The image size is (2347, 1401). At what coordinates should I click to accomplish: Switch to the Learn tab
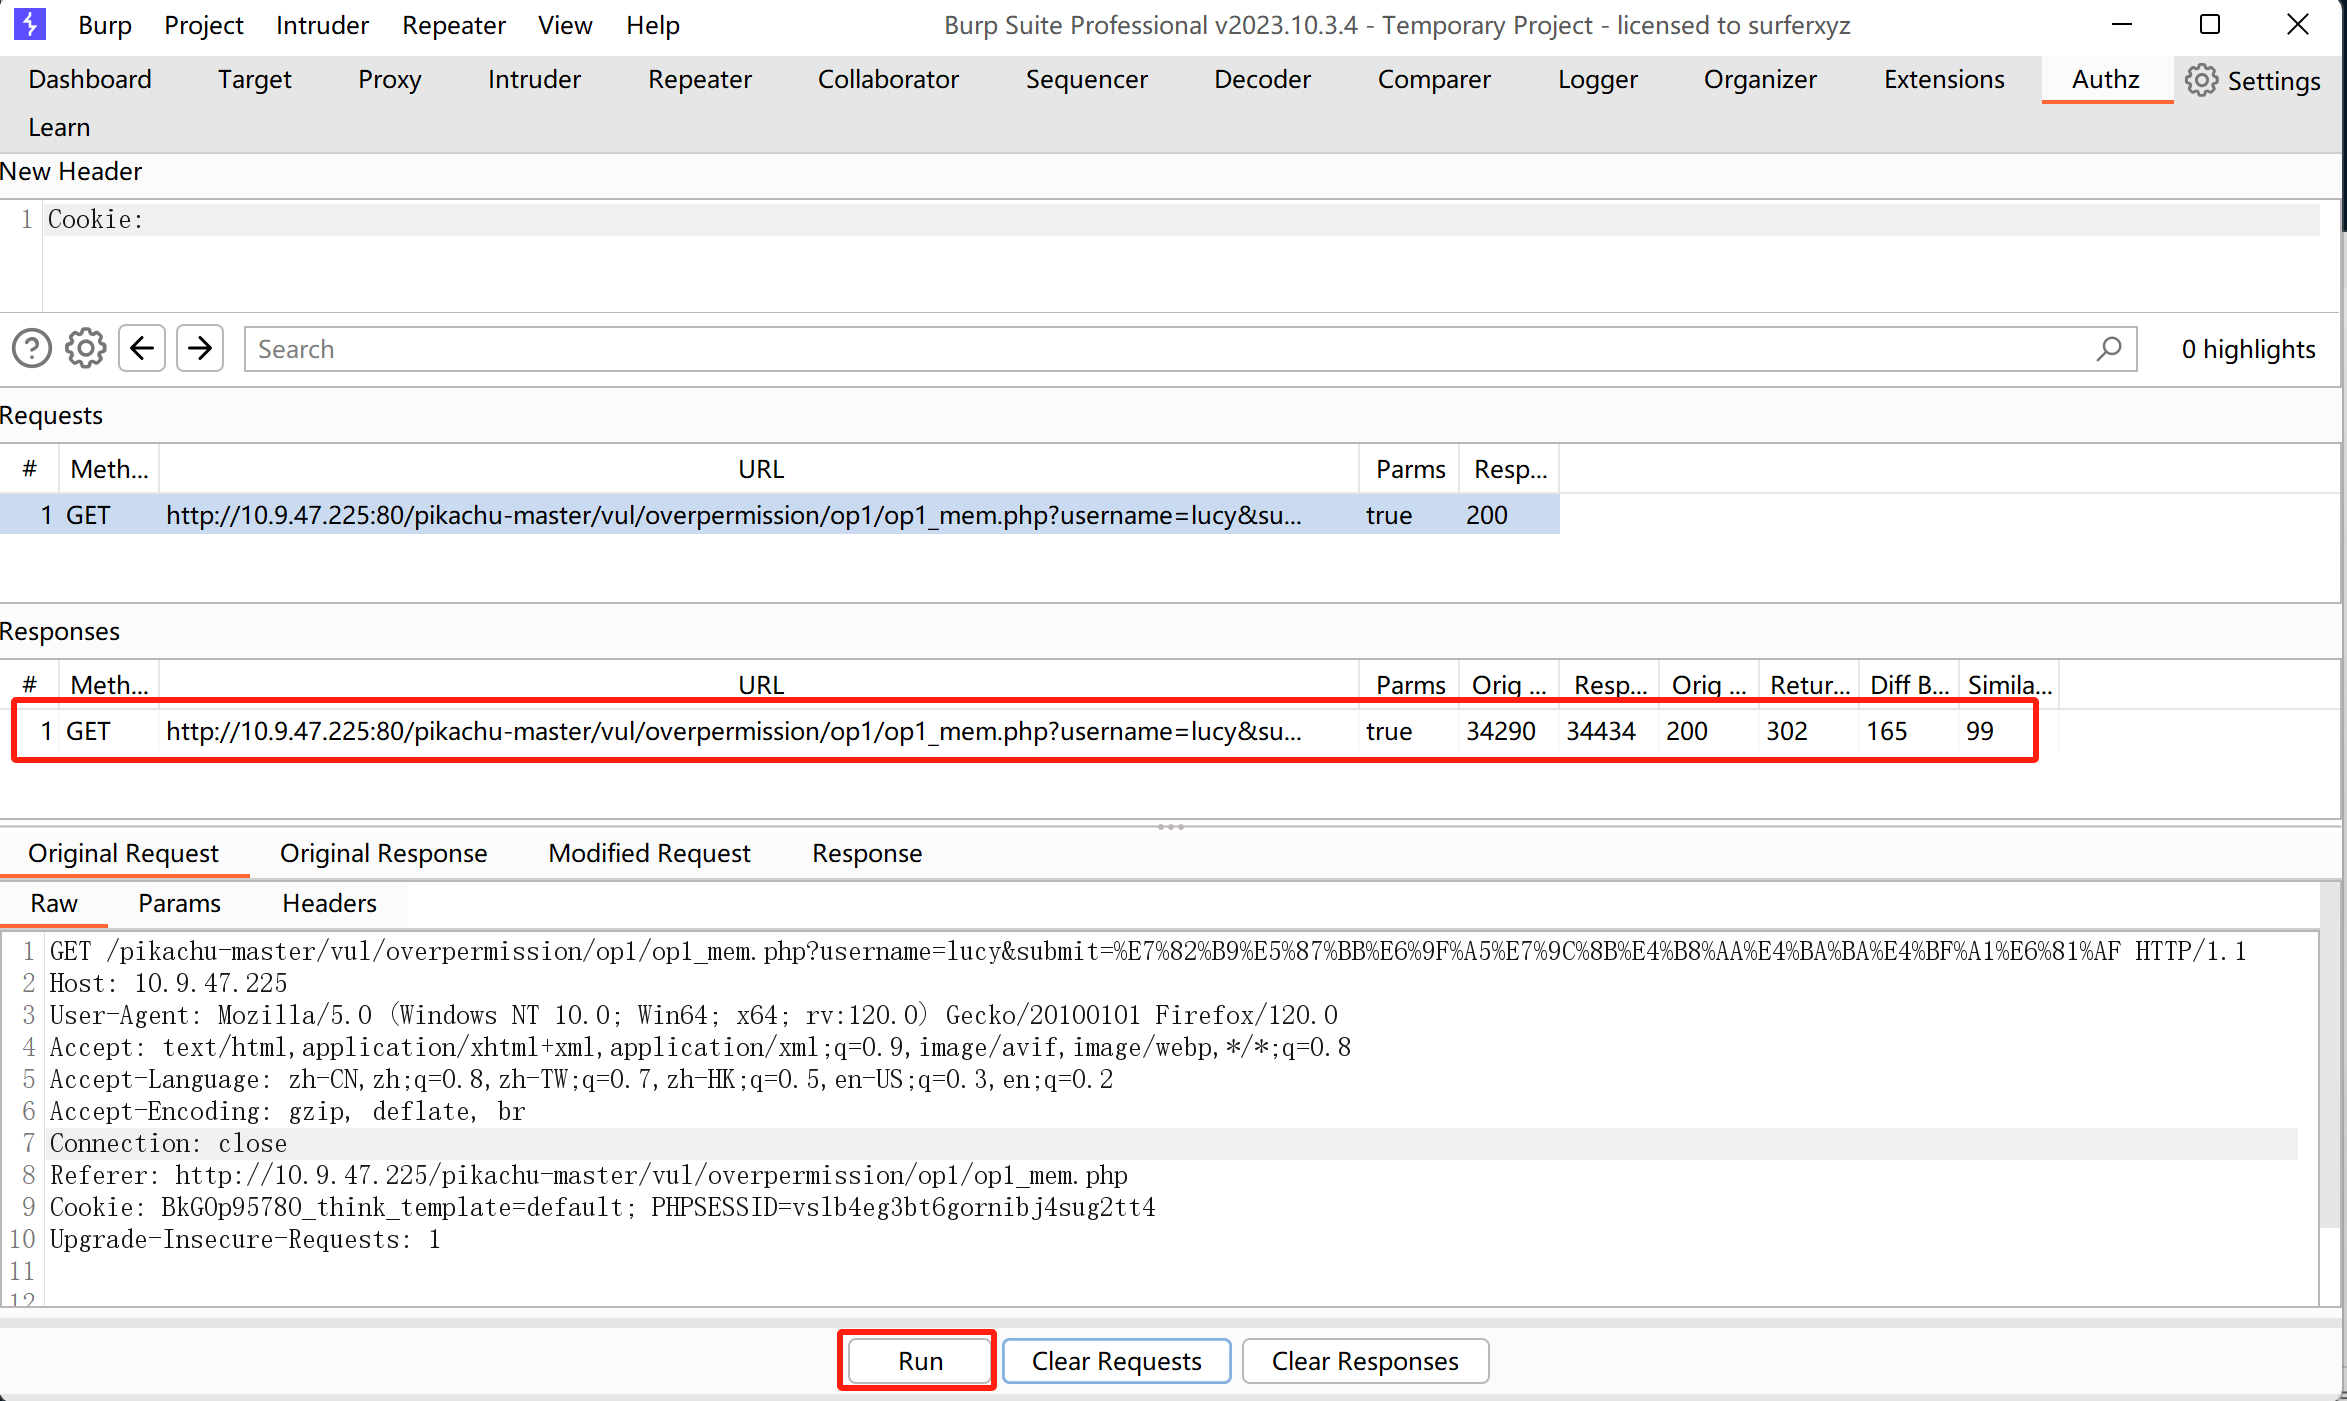point(59,127)
